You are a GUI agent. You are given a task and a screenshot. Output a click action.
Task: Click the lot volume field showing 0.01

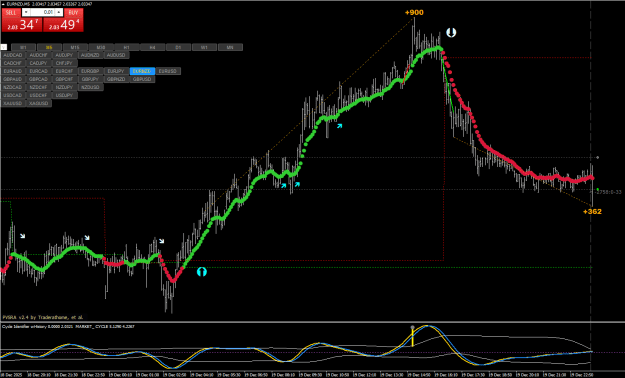[43, 12]
